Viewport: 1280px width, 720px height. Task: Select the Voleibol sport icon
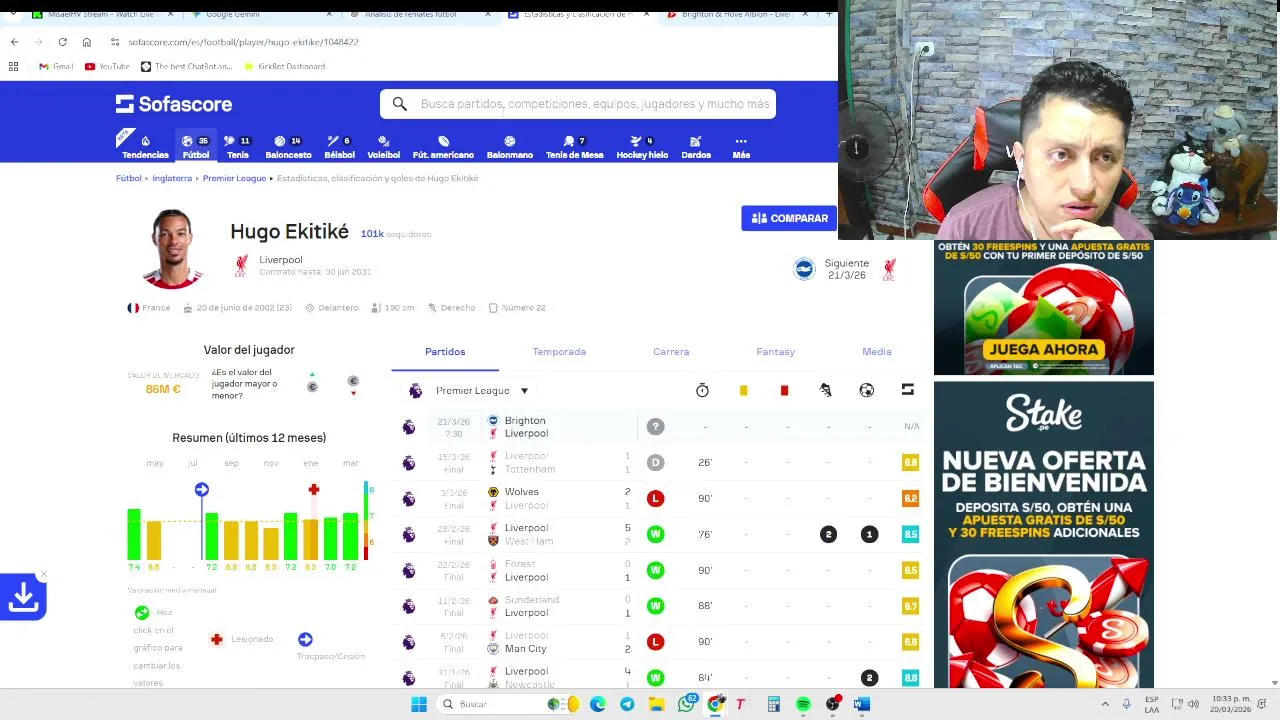pyautogui.click(x=383, y=146)
